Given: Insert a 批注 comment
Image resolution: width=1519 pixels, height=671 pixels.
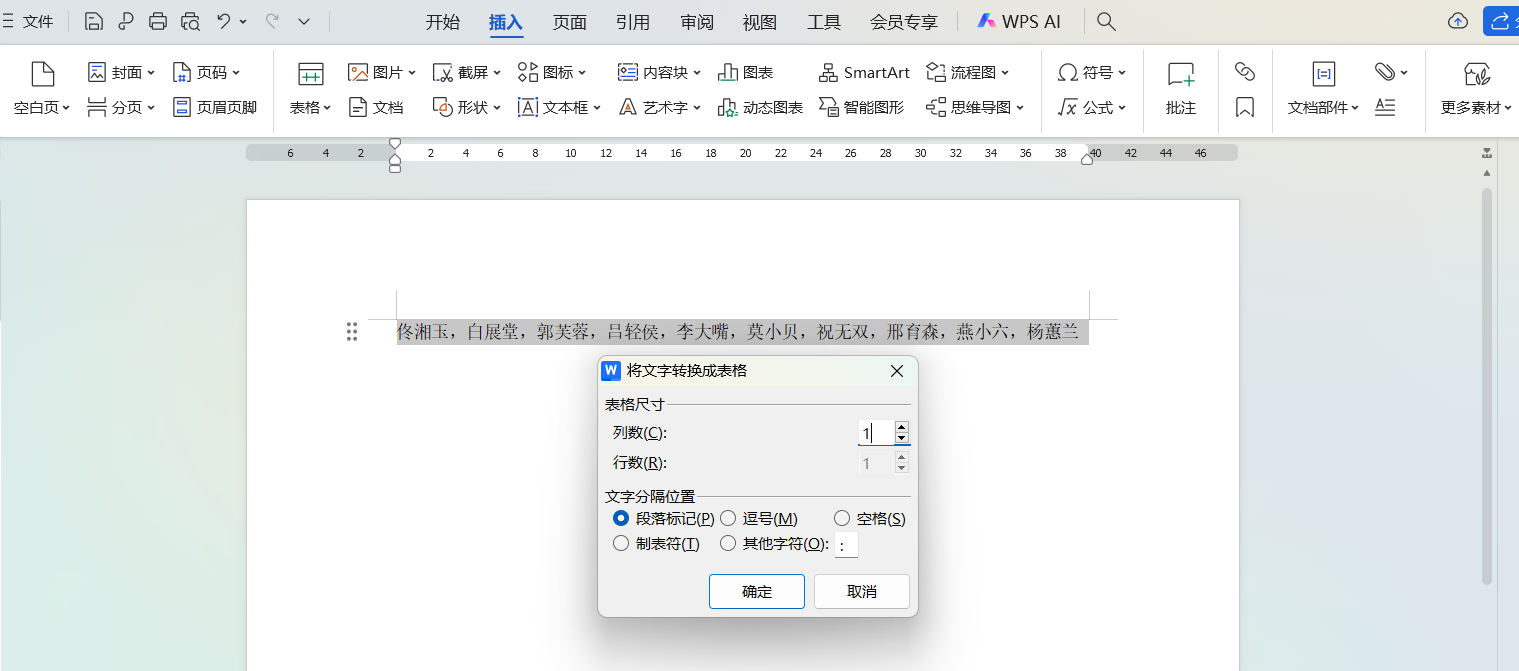Looking at the screenshot, I should pyautogui.click(x=1180, y=89).
